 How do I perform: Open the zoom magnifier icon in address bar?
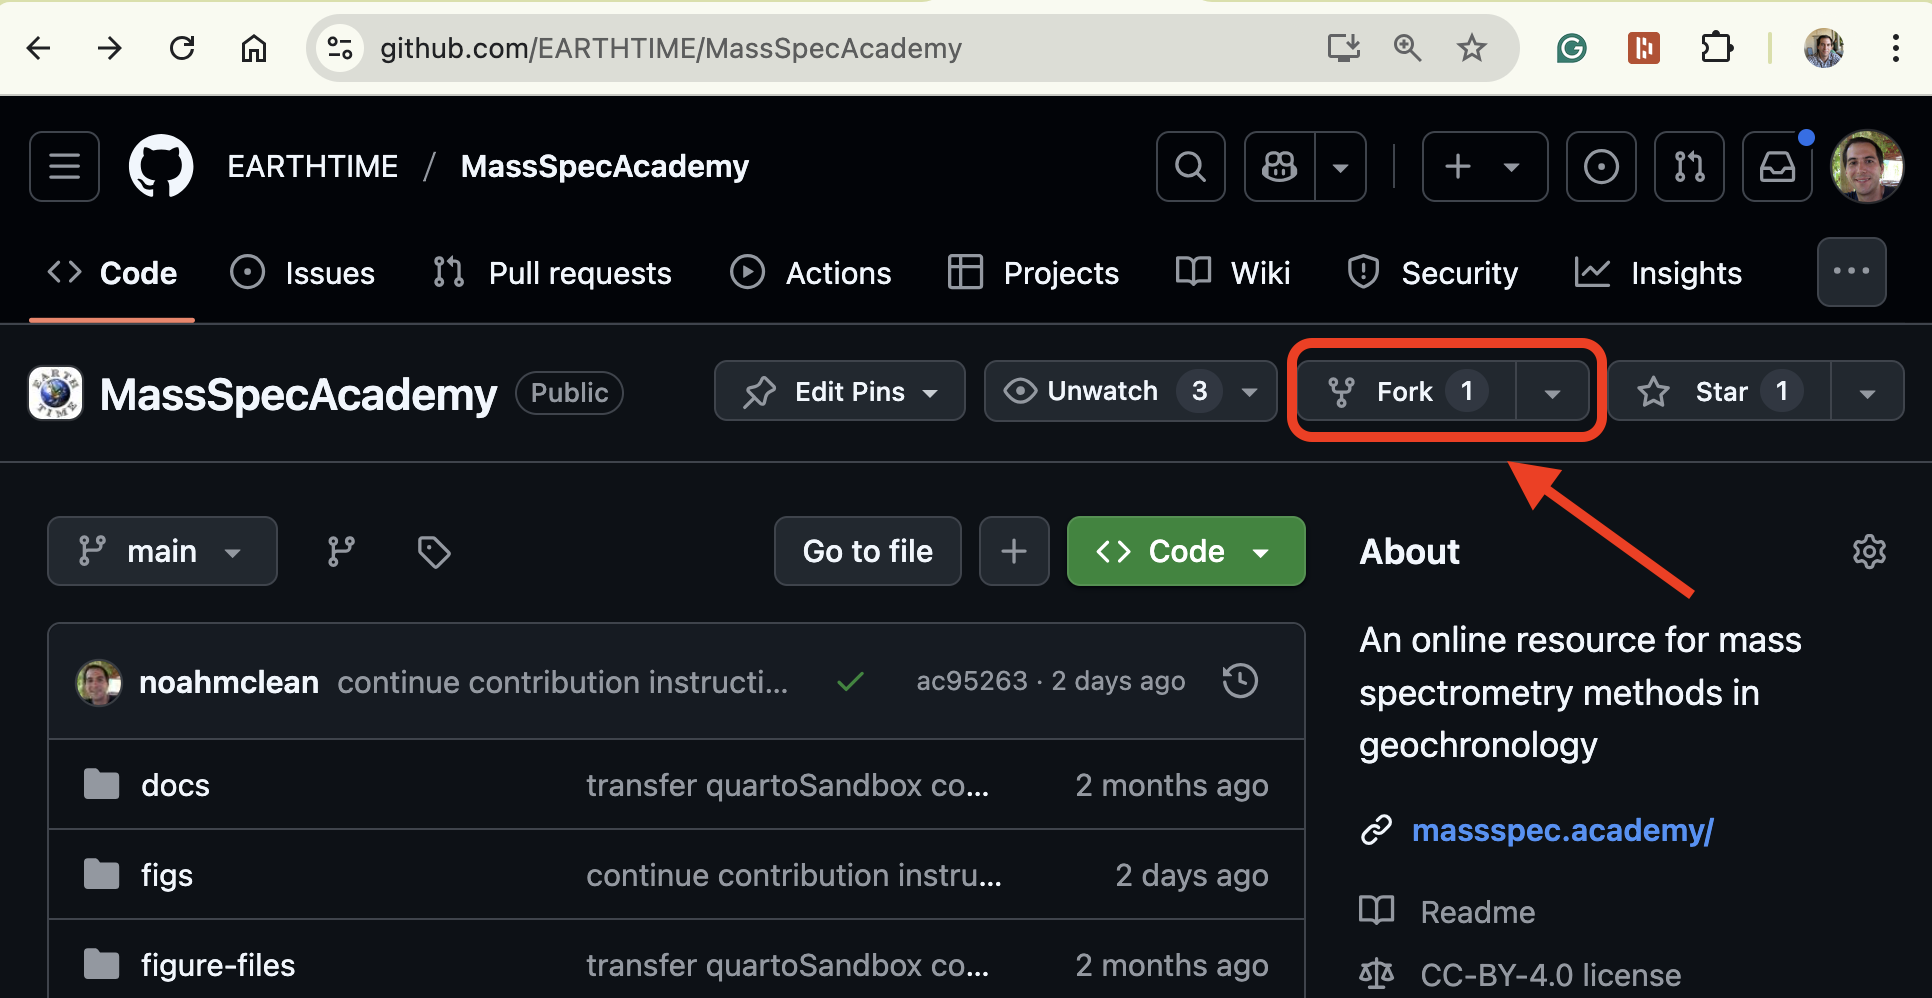[x=1407, y=47]
